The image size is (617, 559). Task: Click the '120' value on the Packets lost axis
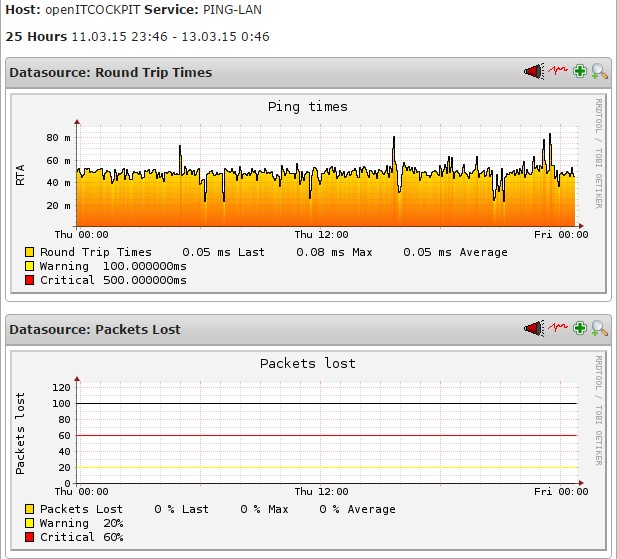pos(61,387)
